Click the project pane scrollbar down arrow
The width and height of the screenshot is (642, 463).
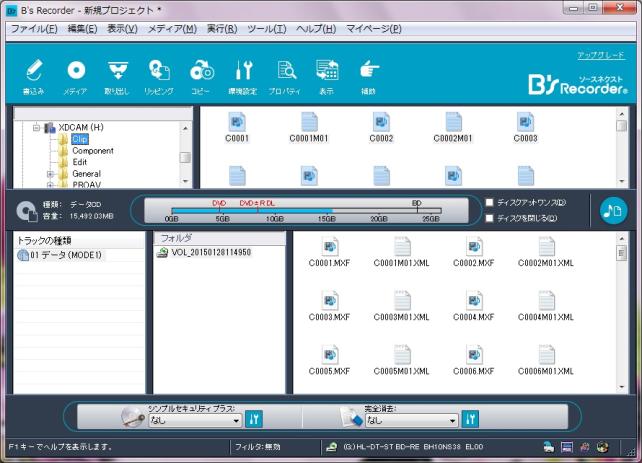click(x=622, y=387)
